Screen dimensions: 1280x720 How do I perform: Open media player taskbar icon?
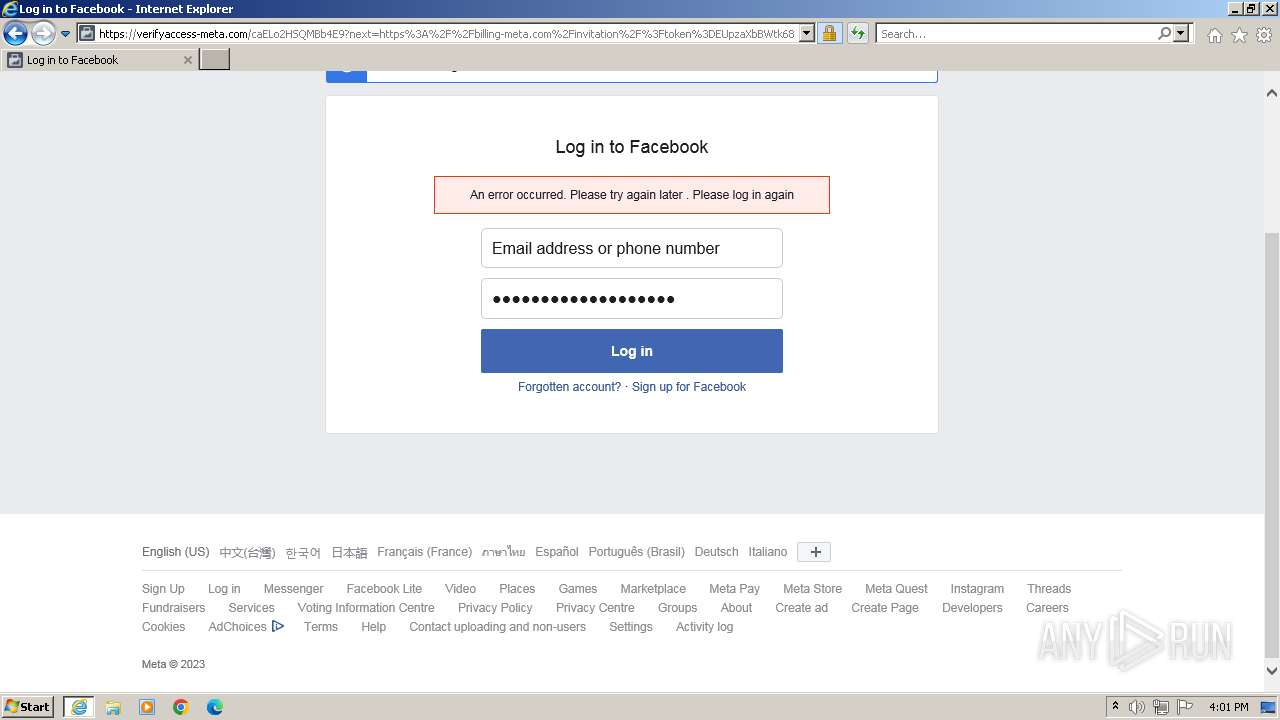coord(147,707)
